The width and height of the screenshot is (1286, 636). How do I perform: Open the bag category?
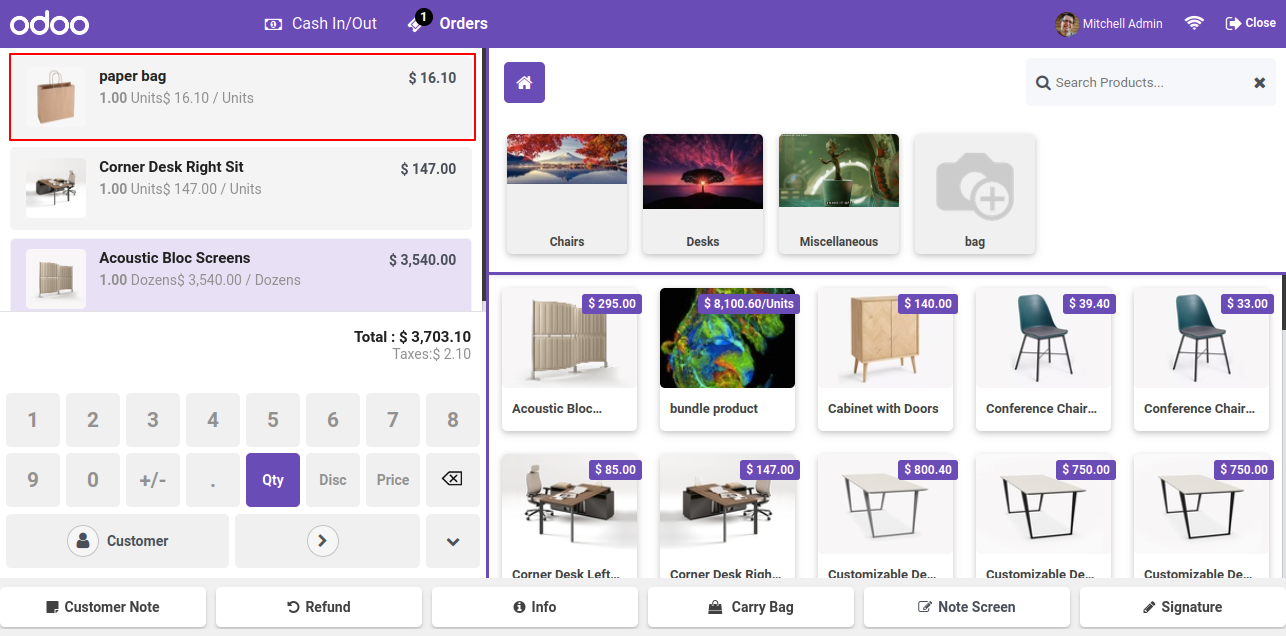click(975, 194)
